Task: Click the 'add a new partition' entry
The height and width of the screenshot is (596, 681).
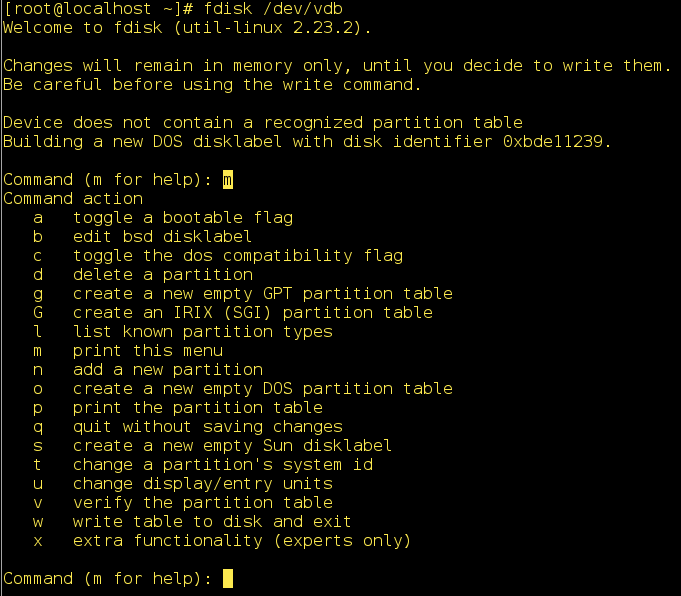Action: (x=167, y=370)
